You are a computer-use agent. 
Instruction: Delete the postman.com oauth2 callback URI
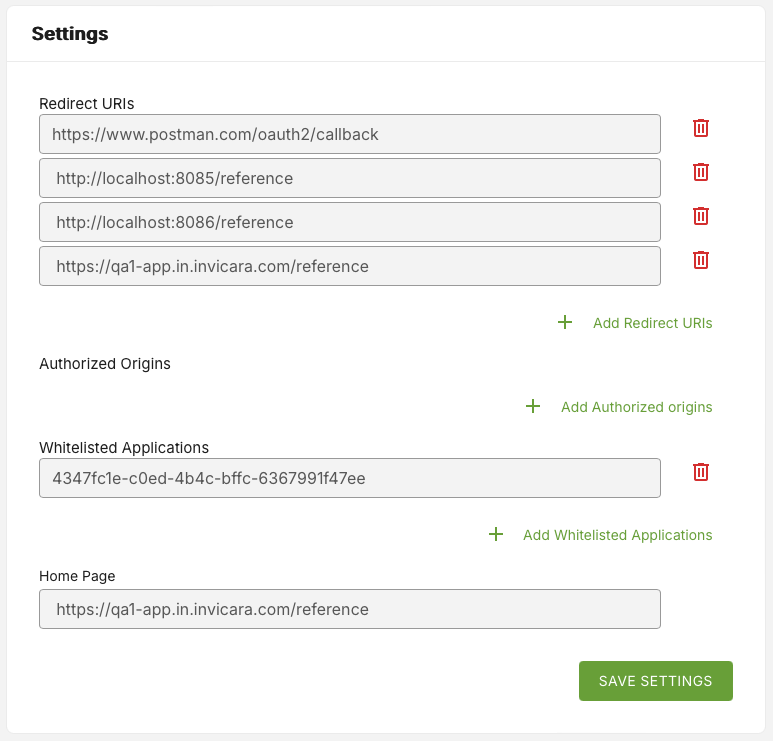[701, 128]
